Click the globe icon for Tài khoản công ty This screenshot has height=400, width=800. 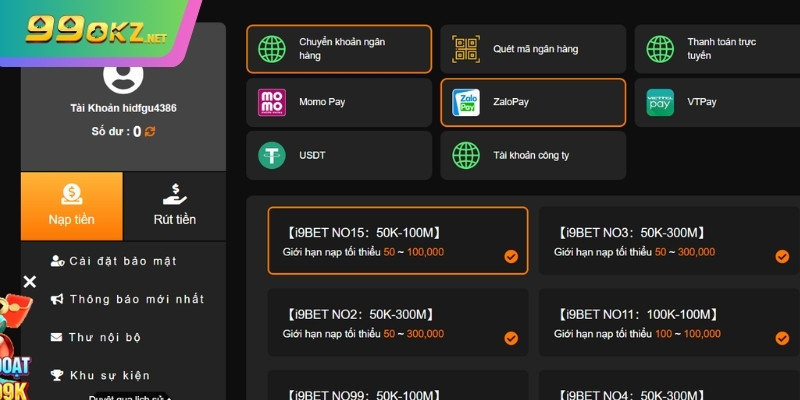[x=466, y=155]
